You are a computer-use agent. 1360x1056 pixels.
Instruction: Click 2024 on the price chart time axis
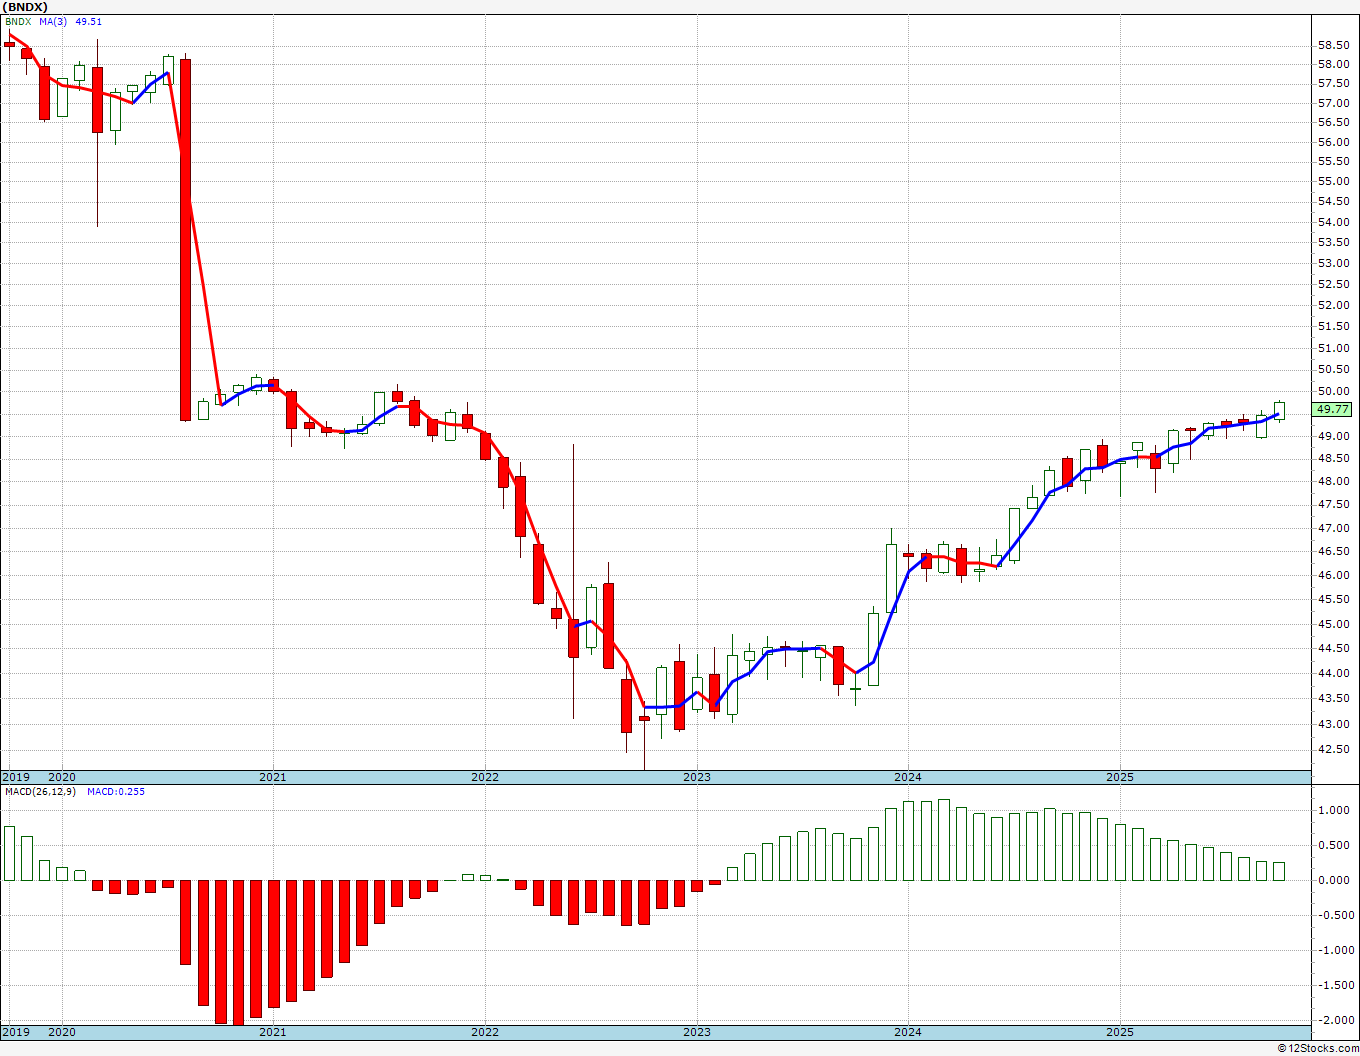tap(908, 777)
